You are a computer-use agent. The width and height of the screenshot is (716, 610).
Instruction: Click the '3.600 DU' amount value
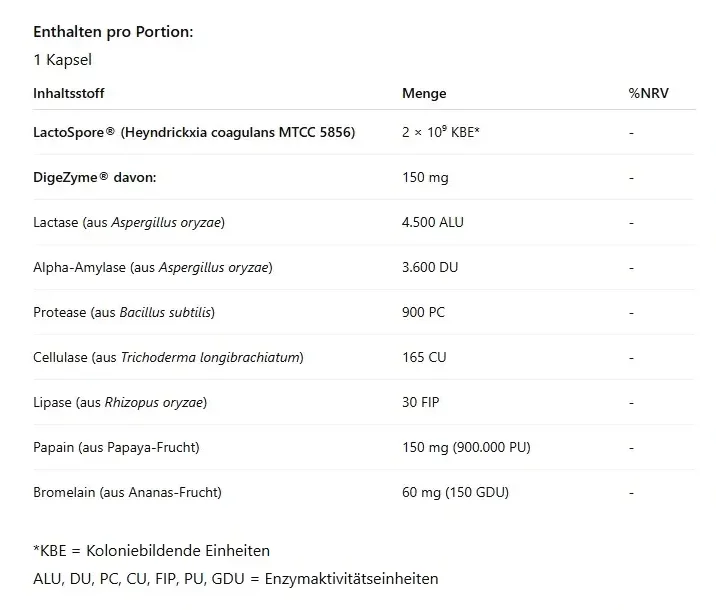pos(429,267)
